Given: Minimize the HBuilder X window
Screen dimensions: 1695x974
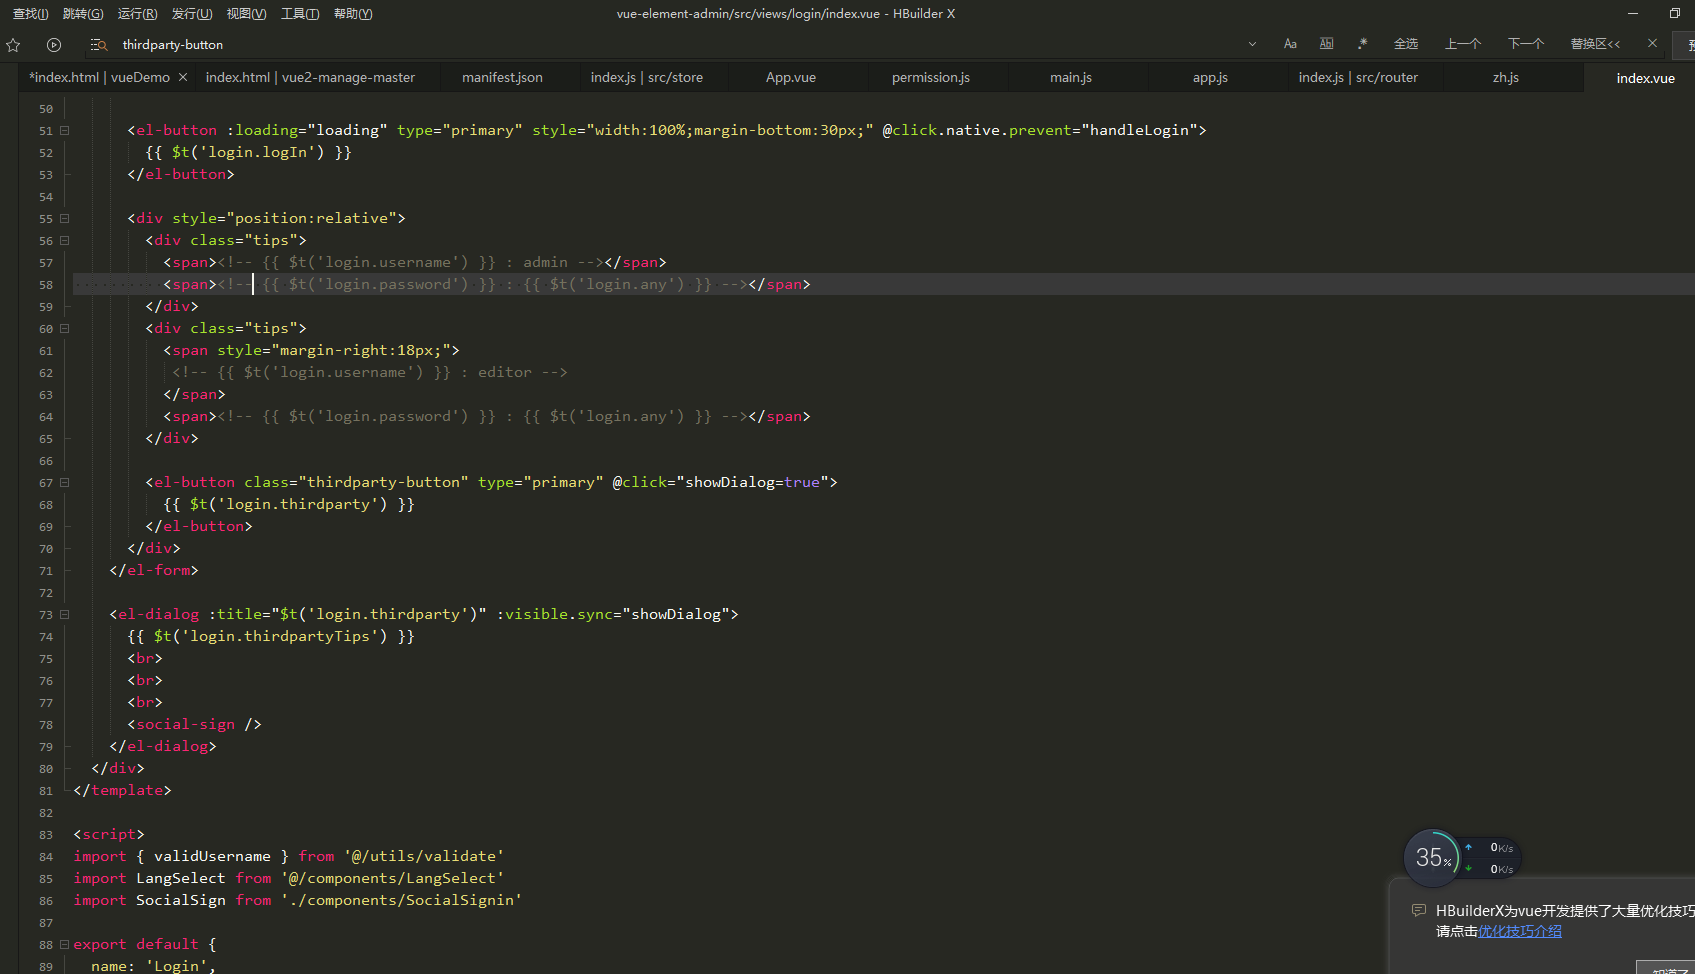Looking at the screenshot, I should point(1633,13).
